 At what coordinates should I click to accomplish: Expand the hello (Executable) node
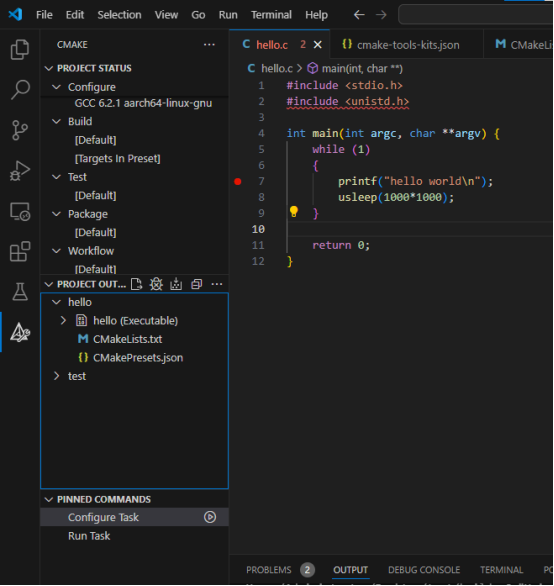coord(63,321)
